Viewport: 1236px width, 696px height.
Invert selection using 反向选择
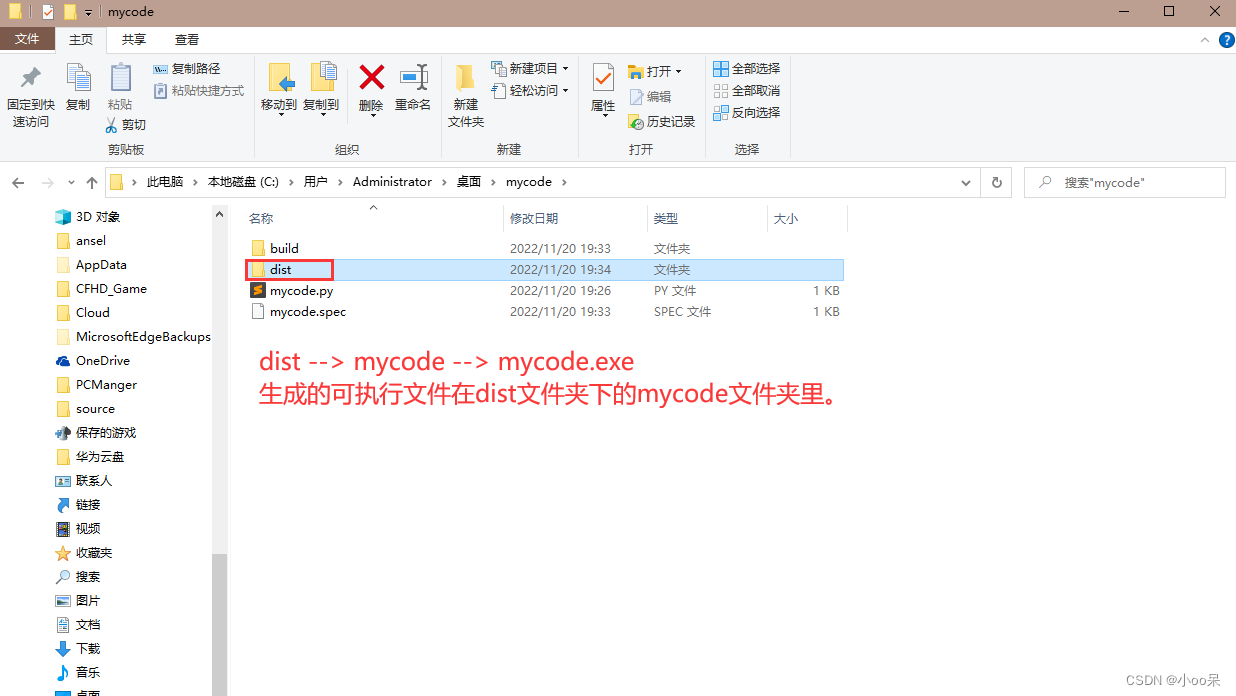pyautogui.click(x=747, y=112)
